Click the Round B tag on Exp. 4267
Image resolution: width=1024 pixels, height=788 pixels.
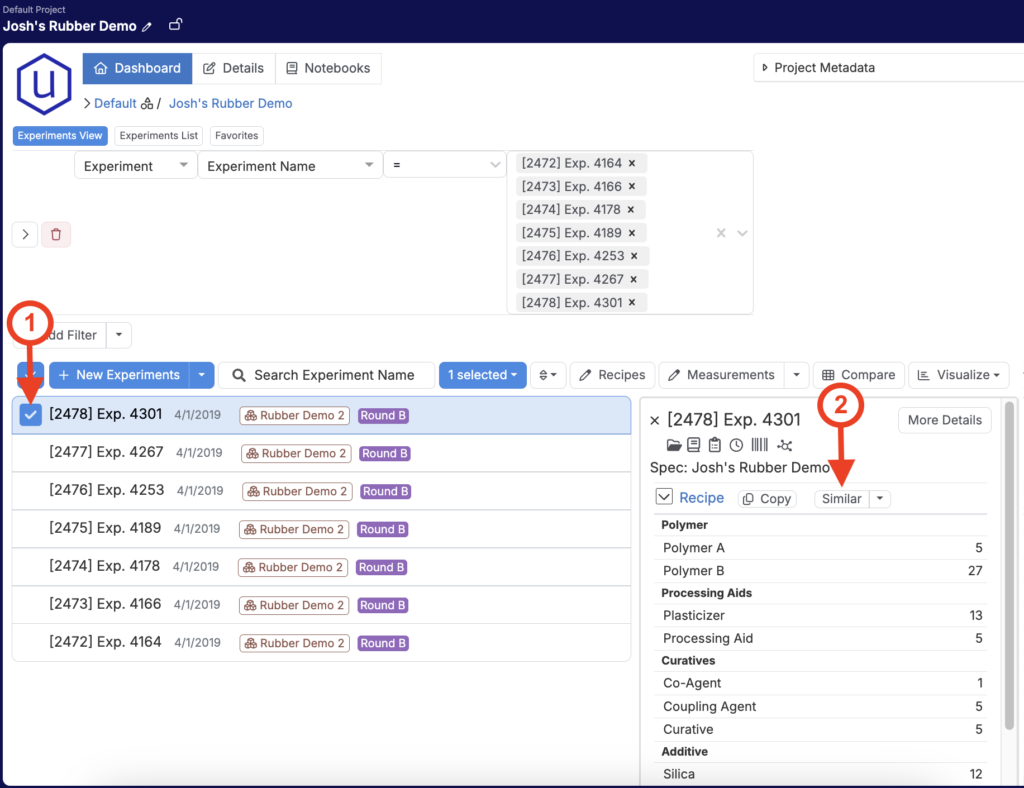[385, 454]
